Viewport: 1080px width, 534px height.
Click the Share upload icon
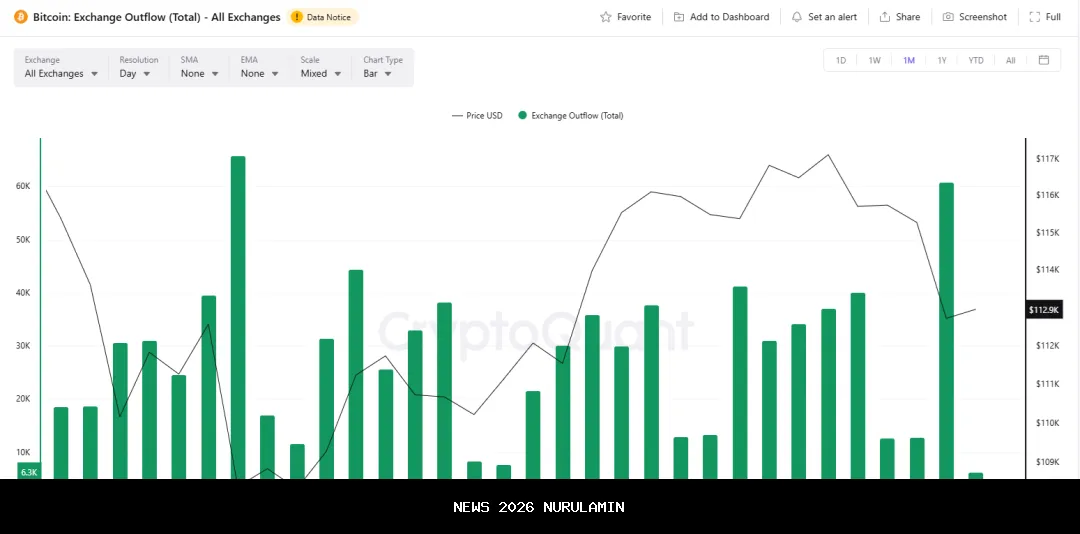pos(885,17)
